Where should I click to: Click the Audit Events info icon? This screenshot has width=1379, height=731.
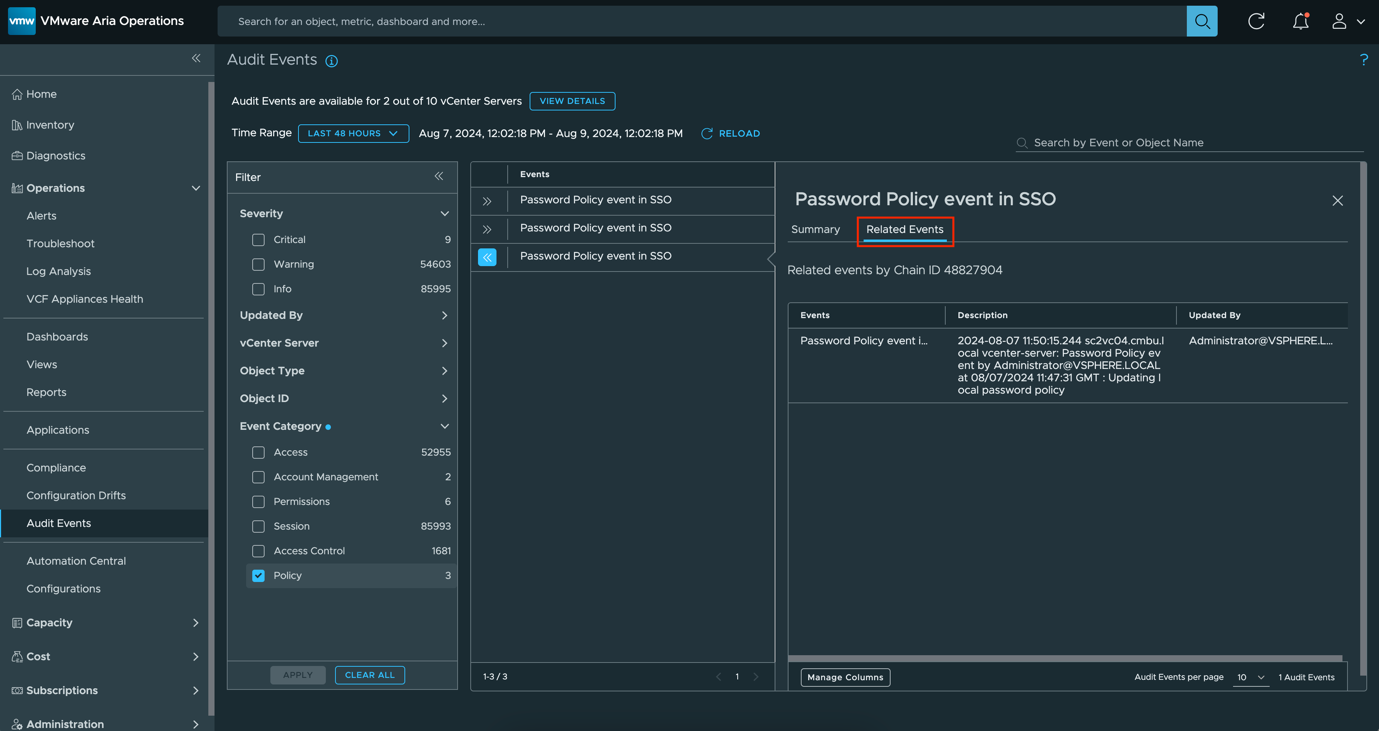point(332,61)
